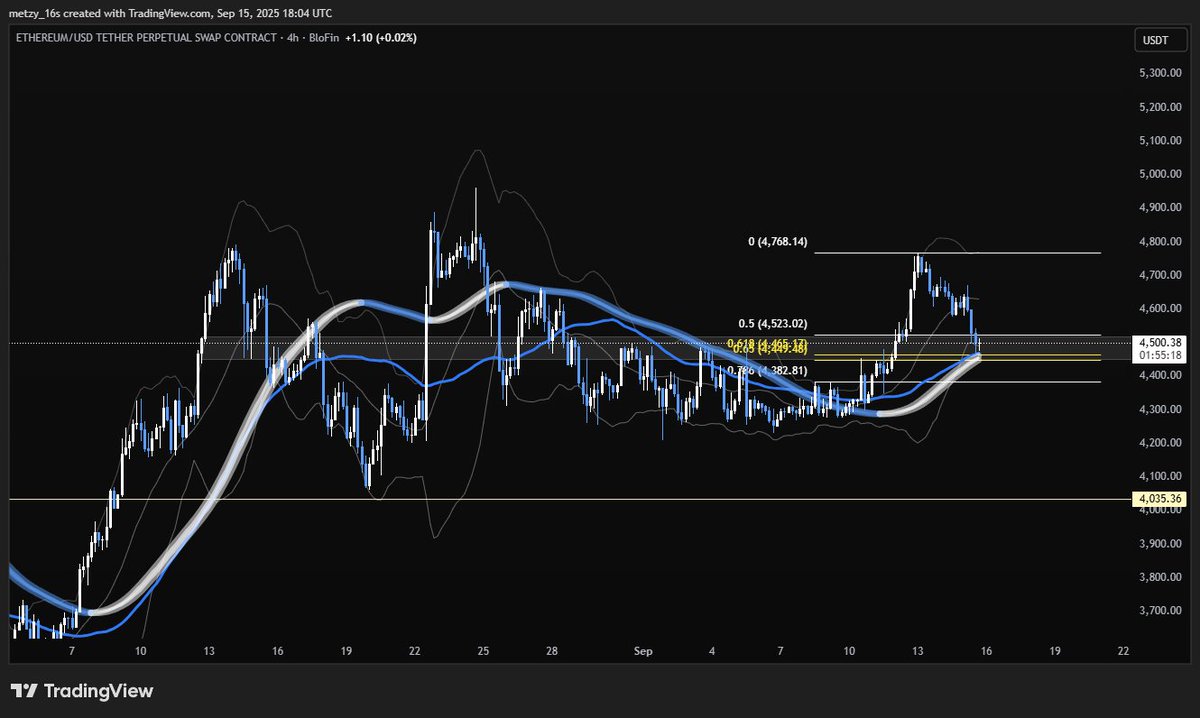Click the 01:55:18 candle countdown timer
1200x718 pixels.
point(1160,355)
